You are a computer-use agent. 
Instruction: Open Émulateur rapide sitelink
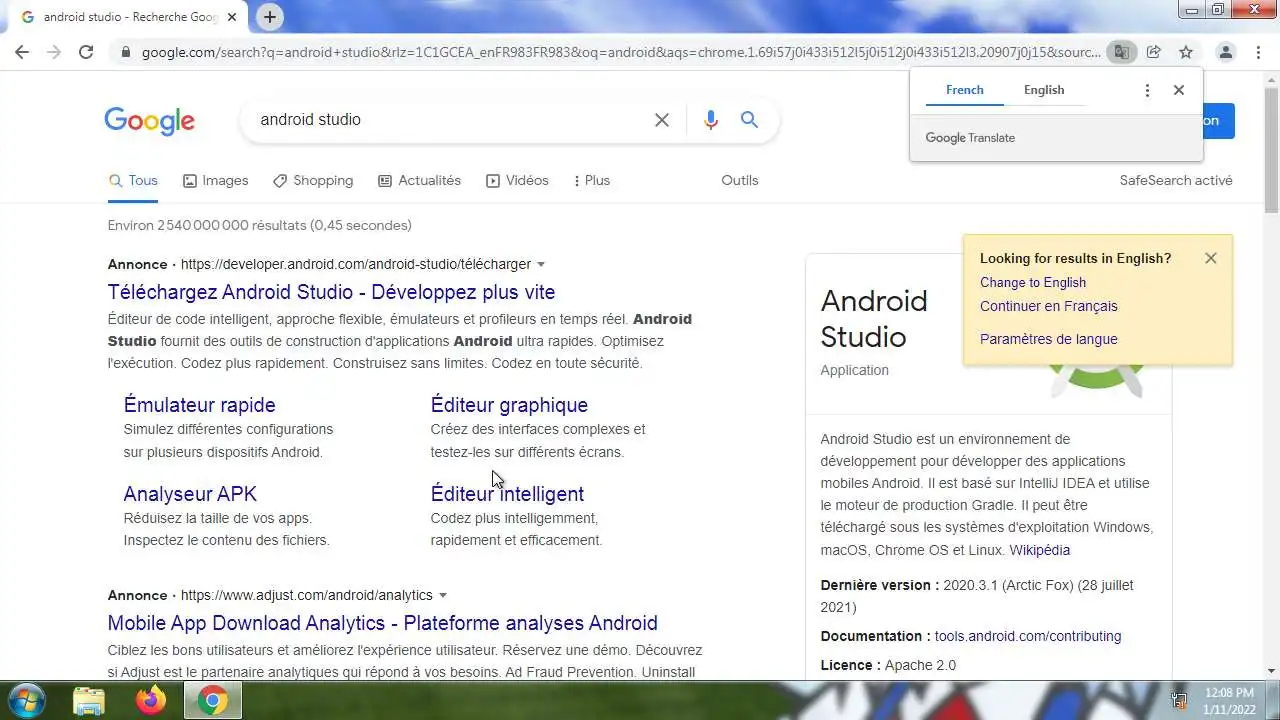click(x=199, y=405)
